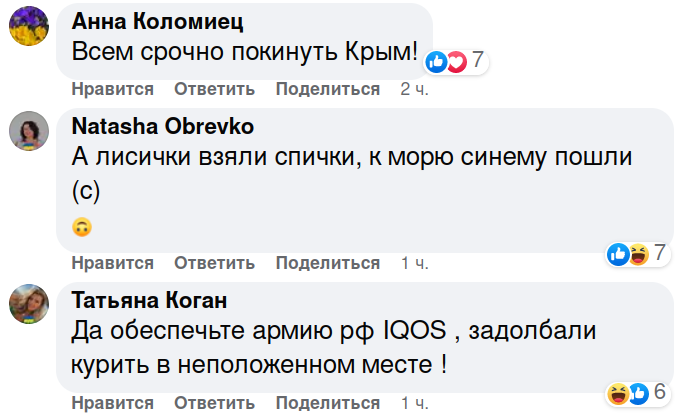This screenshot has width=694, height=420.
Task: Share Татьяна Коган's comment via Поделиться
Action: pyautogui.click(x=328, y=403)
